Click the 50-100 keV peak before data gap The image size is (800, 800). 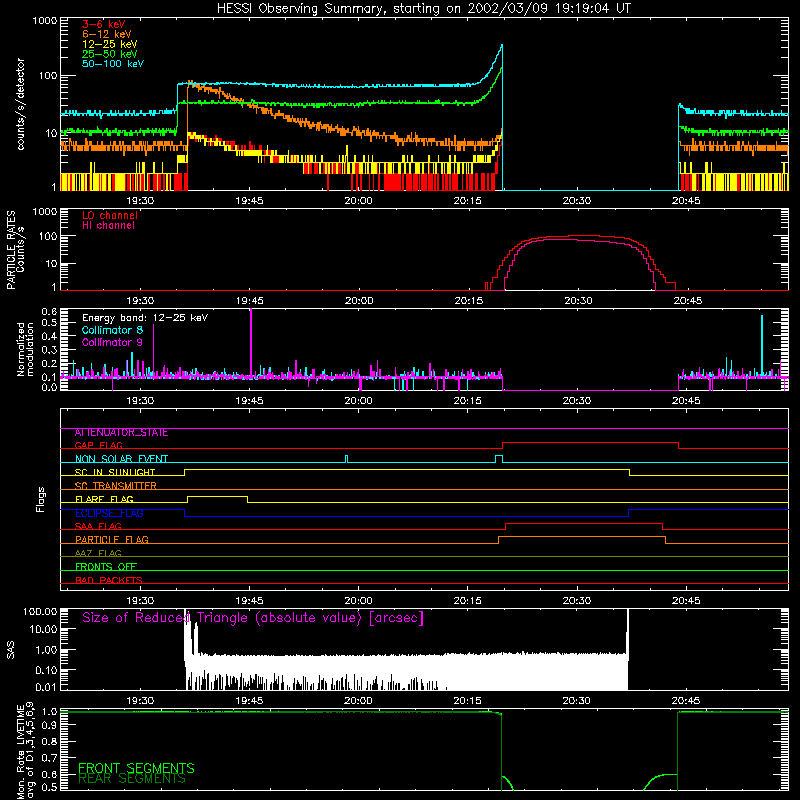[x=502, y=46]
